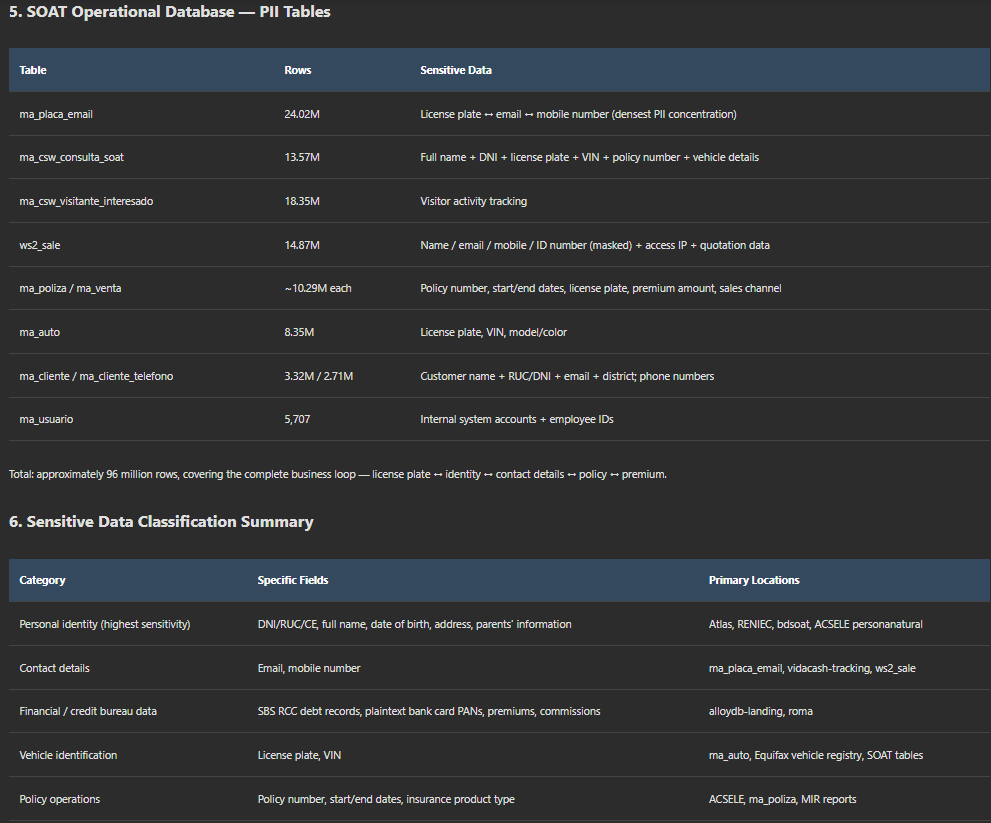Click the "alloydb-landing, roma" location cell

tap(761, 711)
